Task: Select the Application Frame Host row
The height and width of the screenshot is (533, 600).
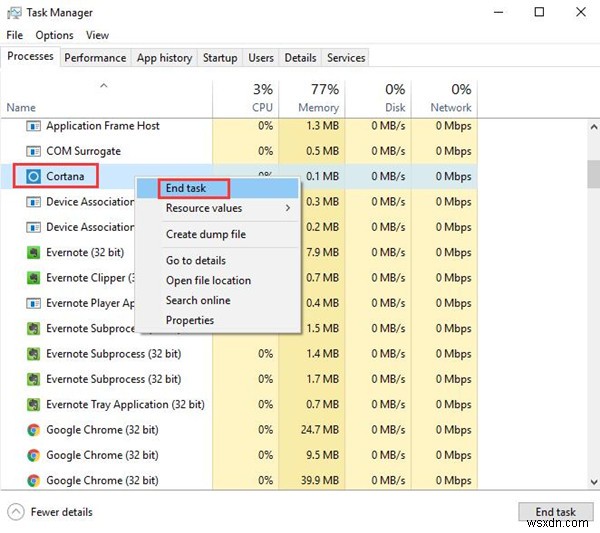Action: (x=239, y=126)
